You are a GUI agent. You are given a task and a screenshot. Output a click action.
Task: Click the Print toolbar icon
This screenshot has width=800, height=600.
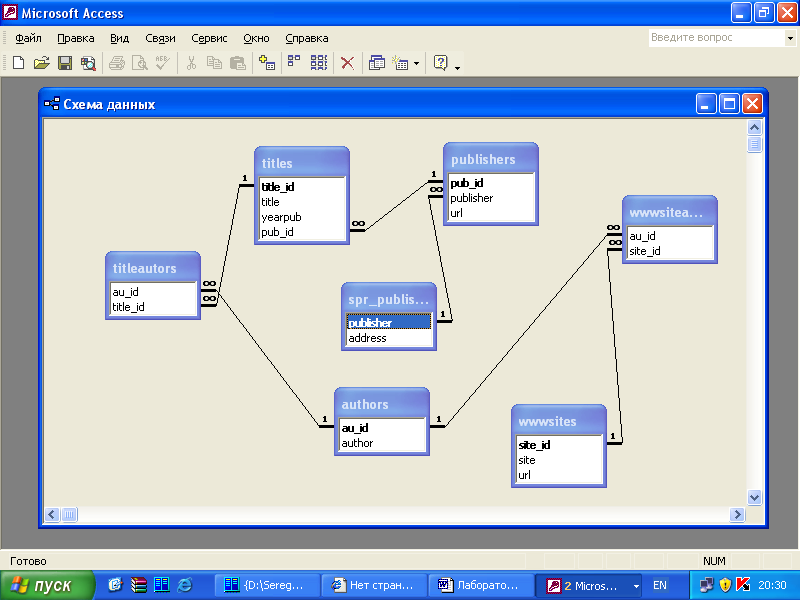click(x=117, y=63)
